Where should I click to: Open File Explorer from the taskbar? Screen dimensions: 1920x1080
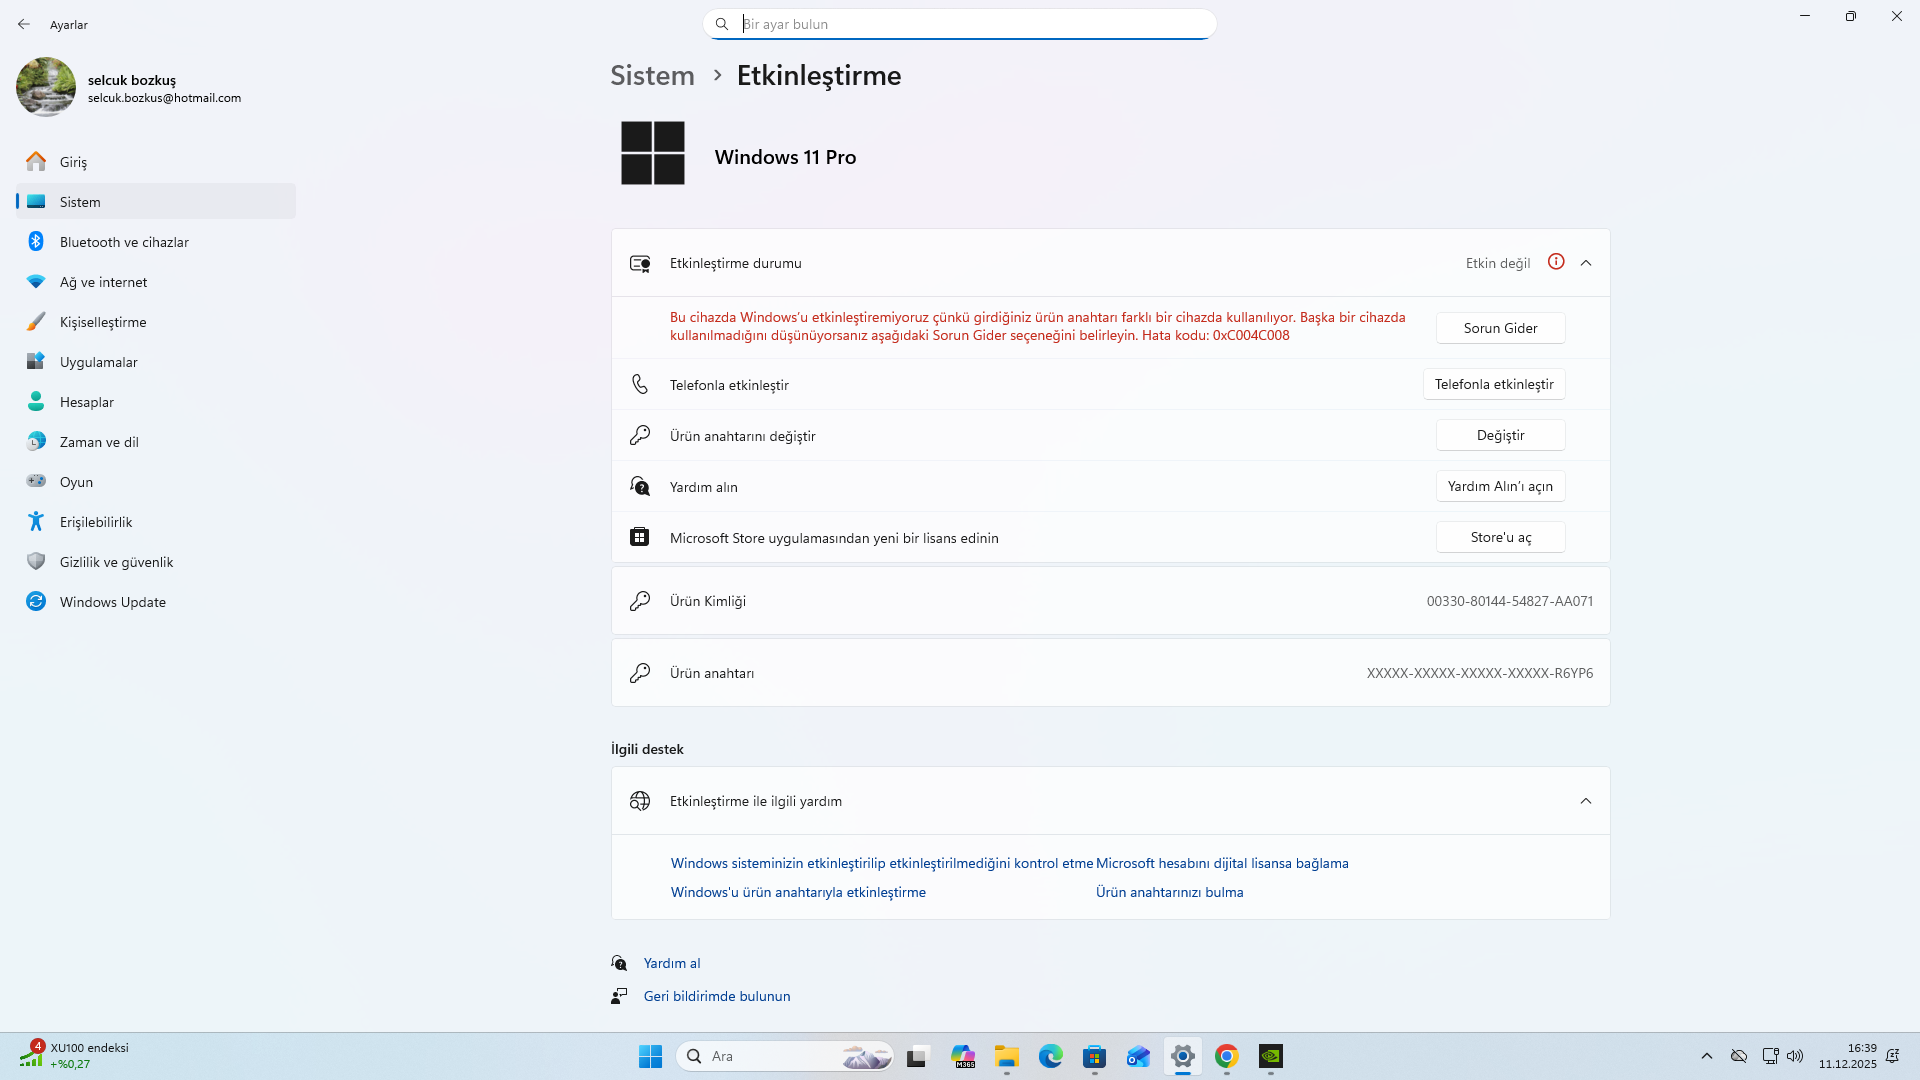(x=1007, y=1056)
